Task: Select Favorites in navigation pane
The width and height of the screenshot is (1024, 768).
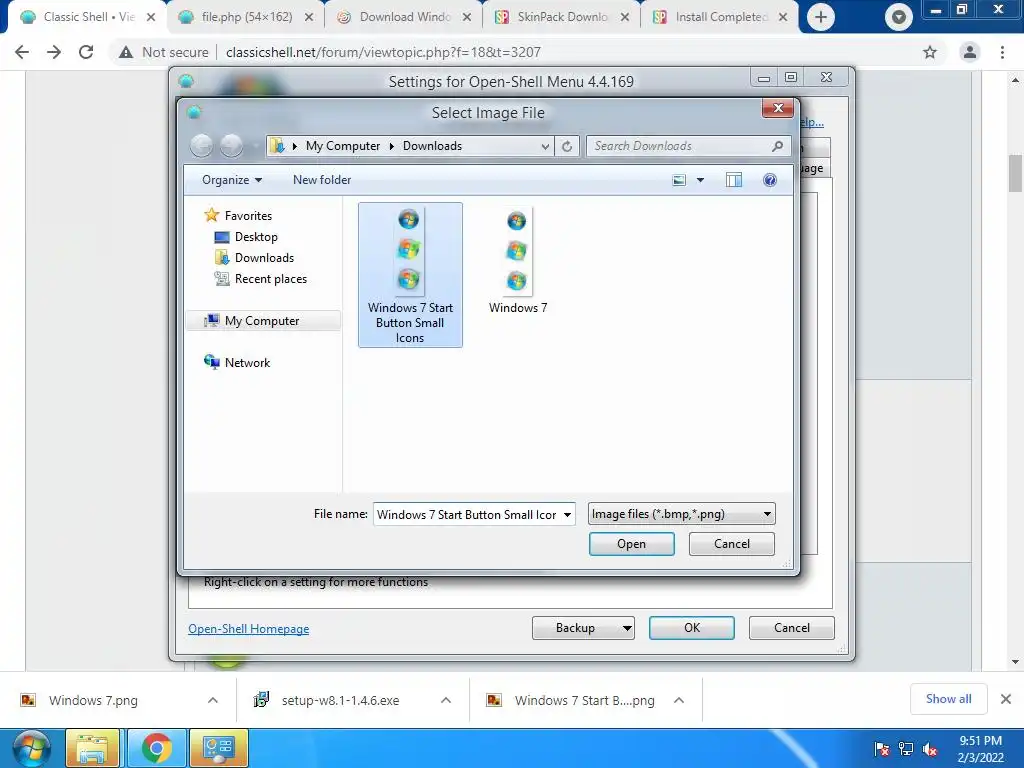Action: [x=238, y=216]
